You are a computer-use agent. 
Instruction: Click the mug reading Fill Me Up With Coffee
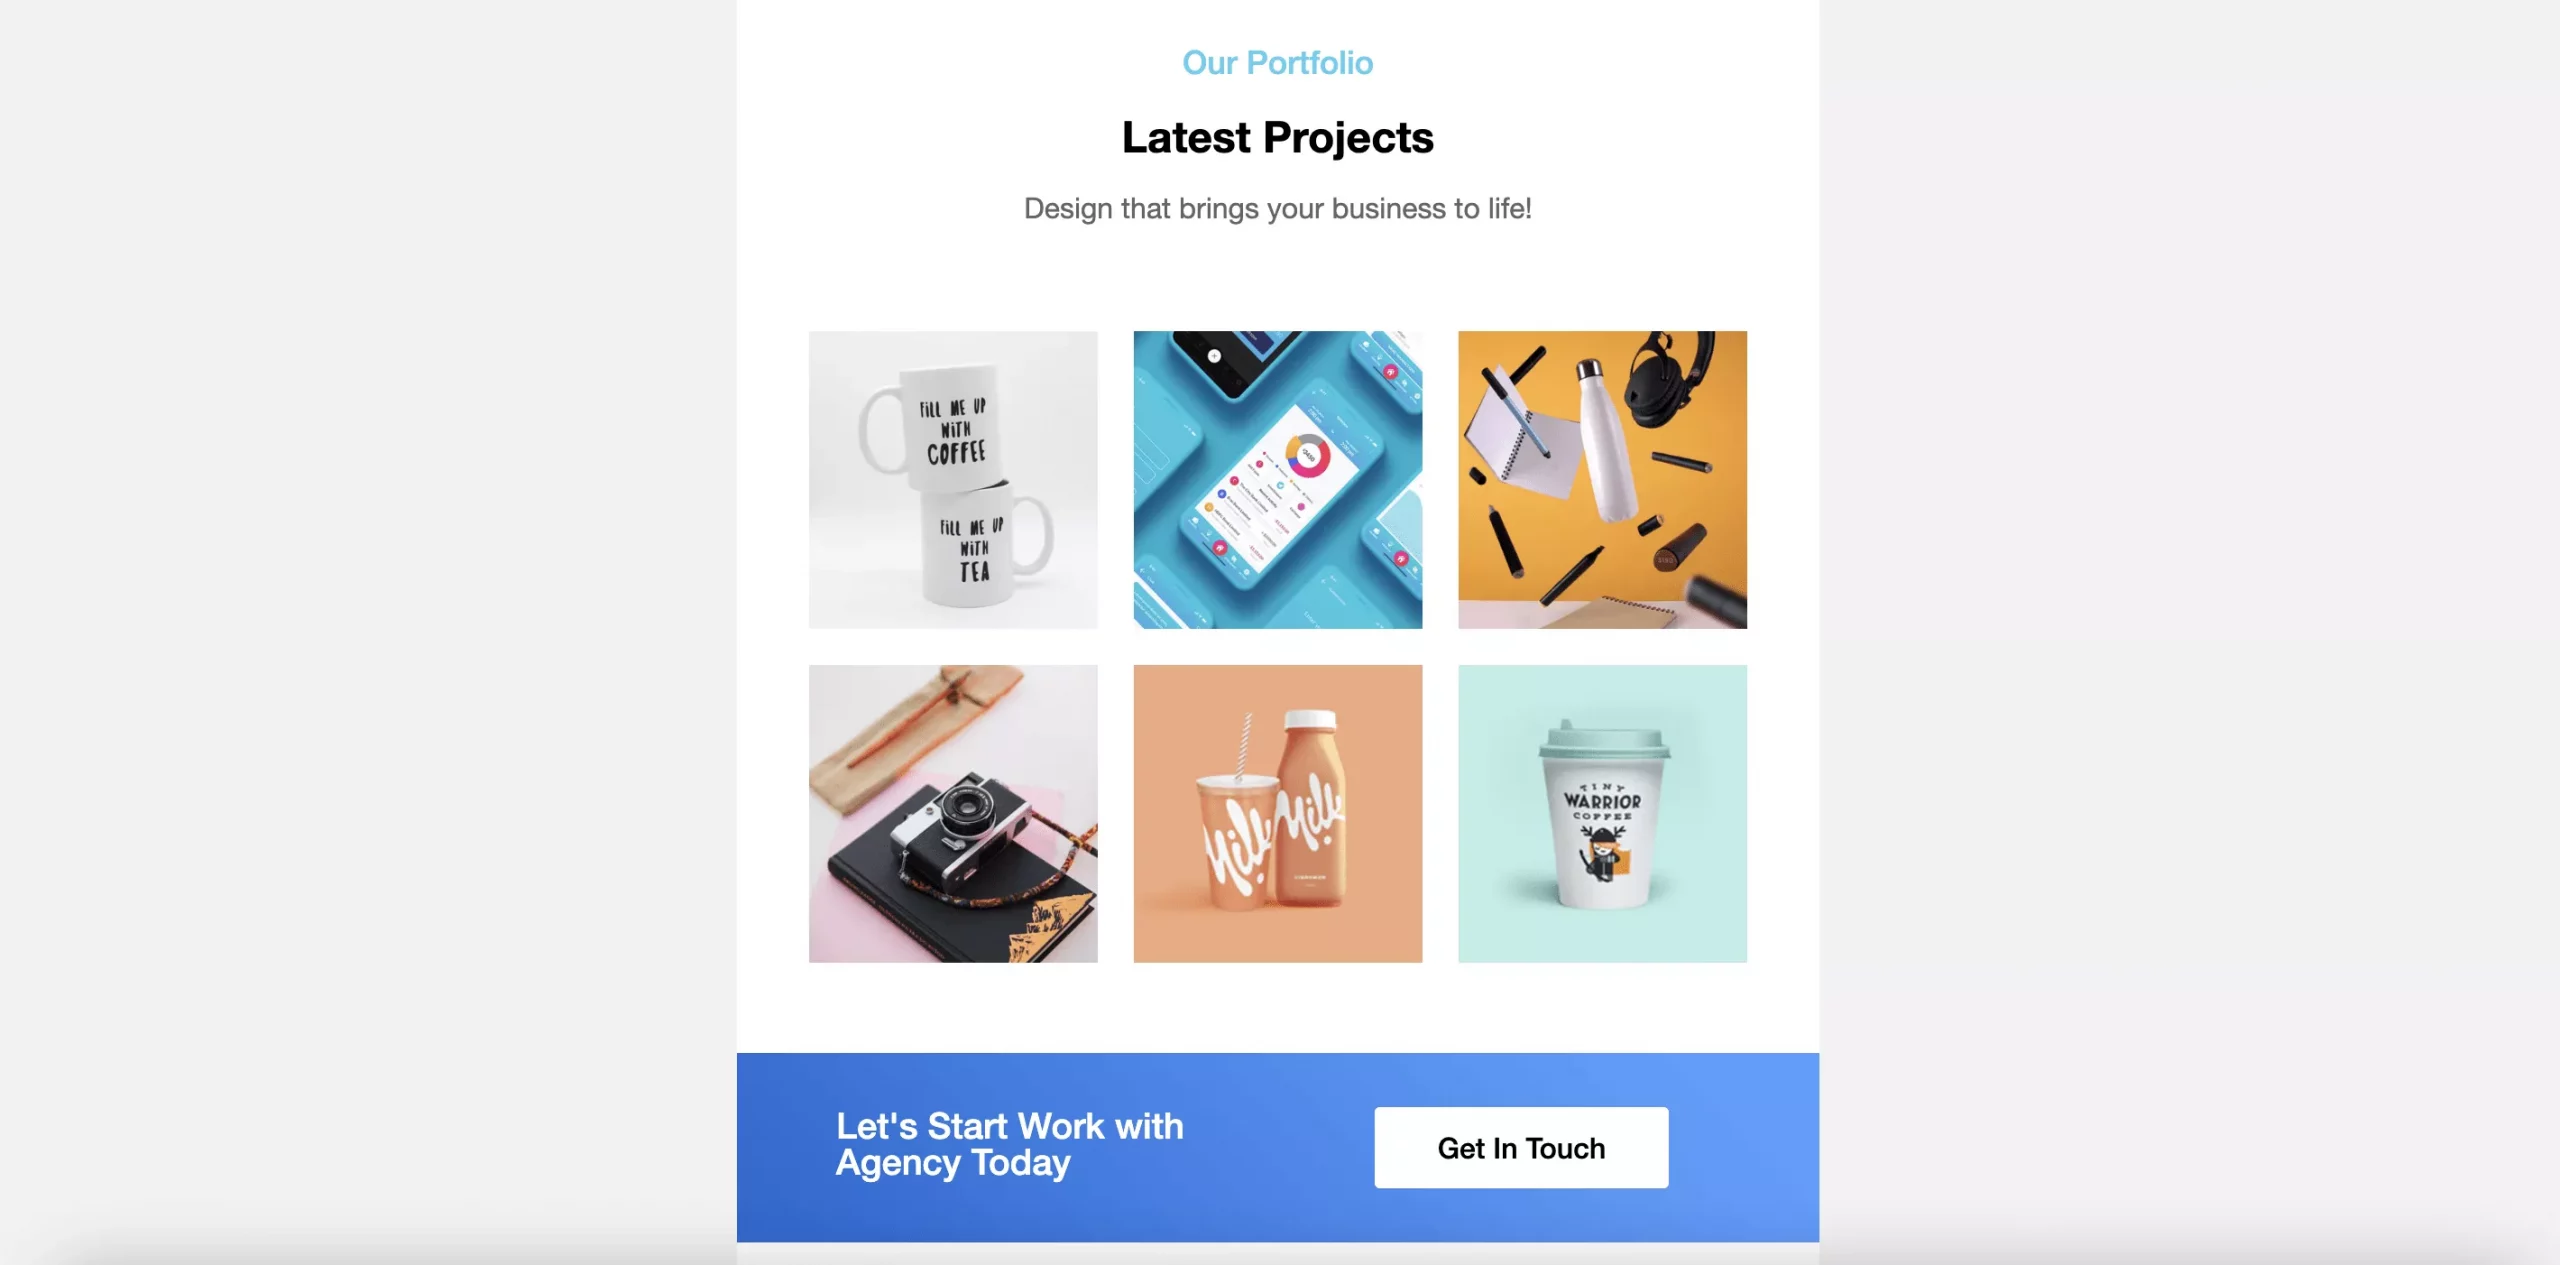[x=930, y=428]
